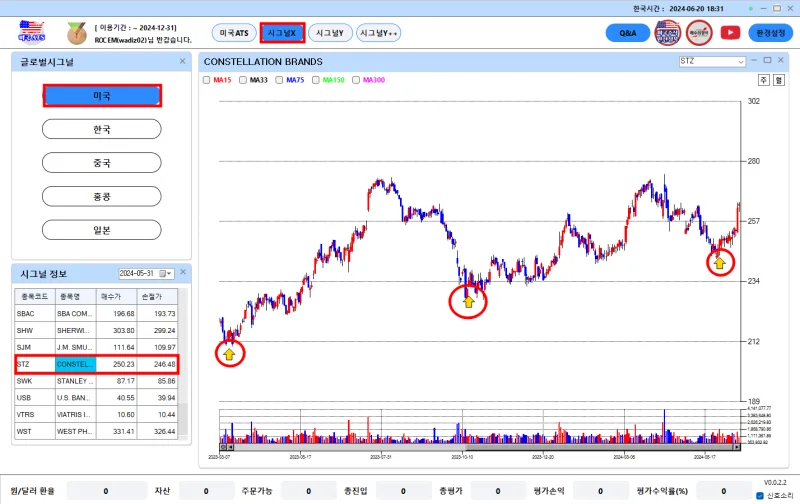Minimize the CONSTELLATION BRANDS chart panel
This screenshot has width=800, height=504.
754,60
